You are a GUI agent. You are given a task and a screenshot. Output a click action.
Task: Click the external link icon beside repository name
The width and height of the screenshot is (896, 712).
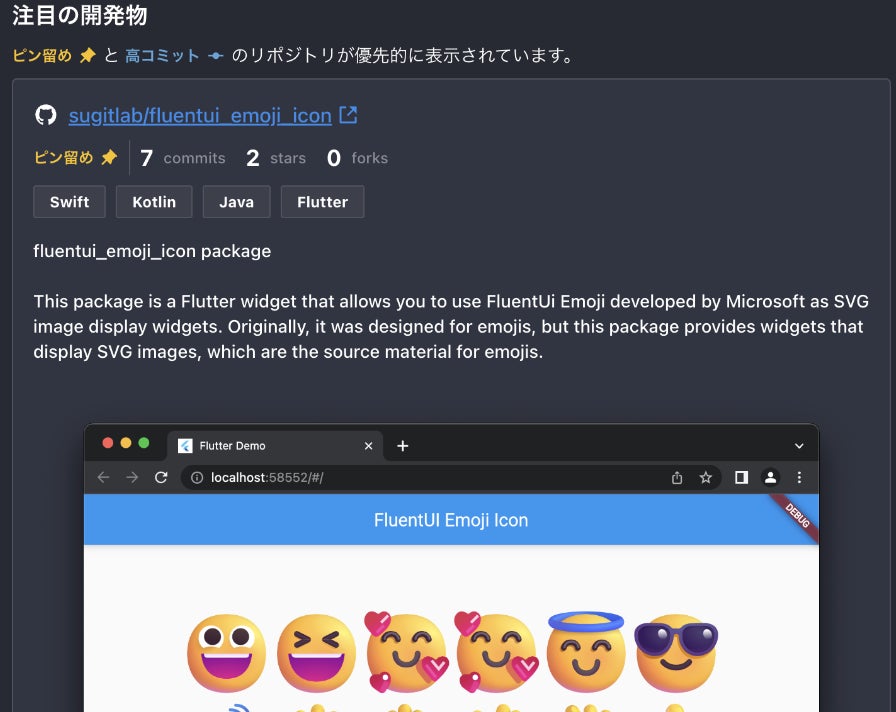pyautogui.click(x=348, y=115)
